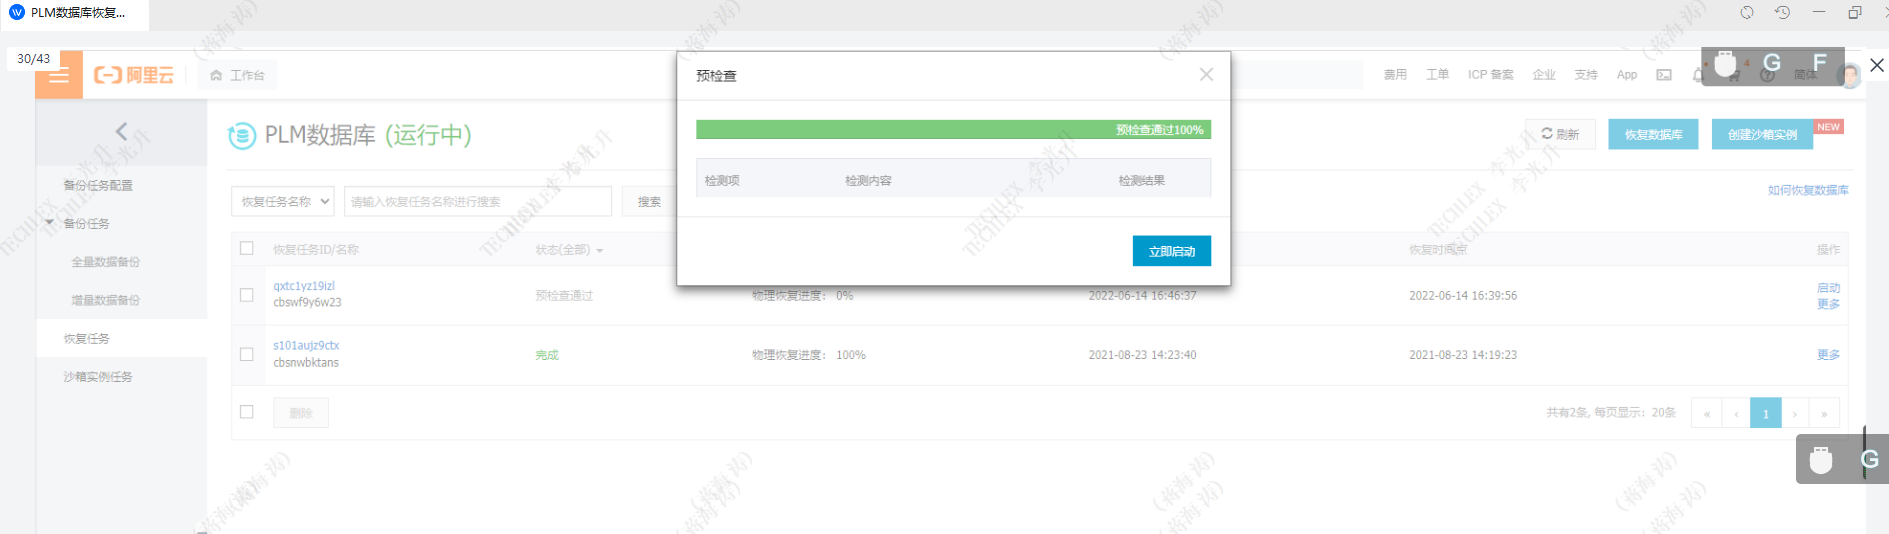Expand the 状态(全部) status filter
The height and width of the screenshot is (534, 1889).
(x=569, y=250)
